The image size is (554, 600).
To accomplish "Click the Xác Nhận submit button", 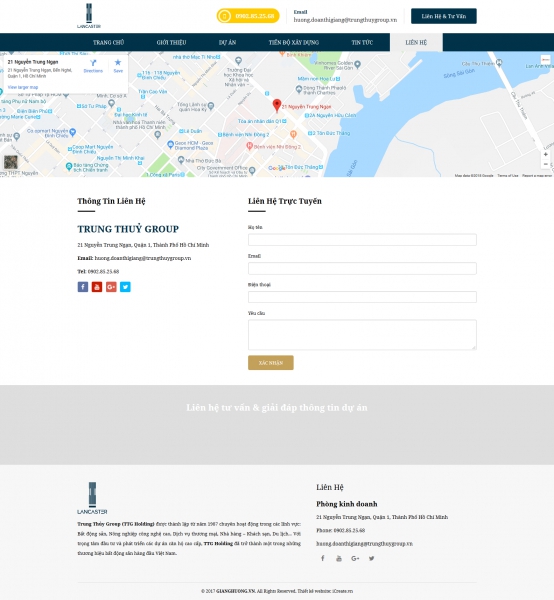I will 271,363.
